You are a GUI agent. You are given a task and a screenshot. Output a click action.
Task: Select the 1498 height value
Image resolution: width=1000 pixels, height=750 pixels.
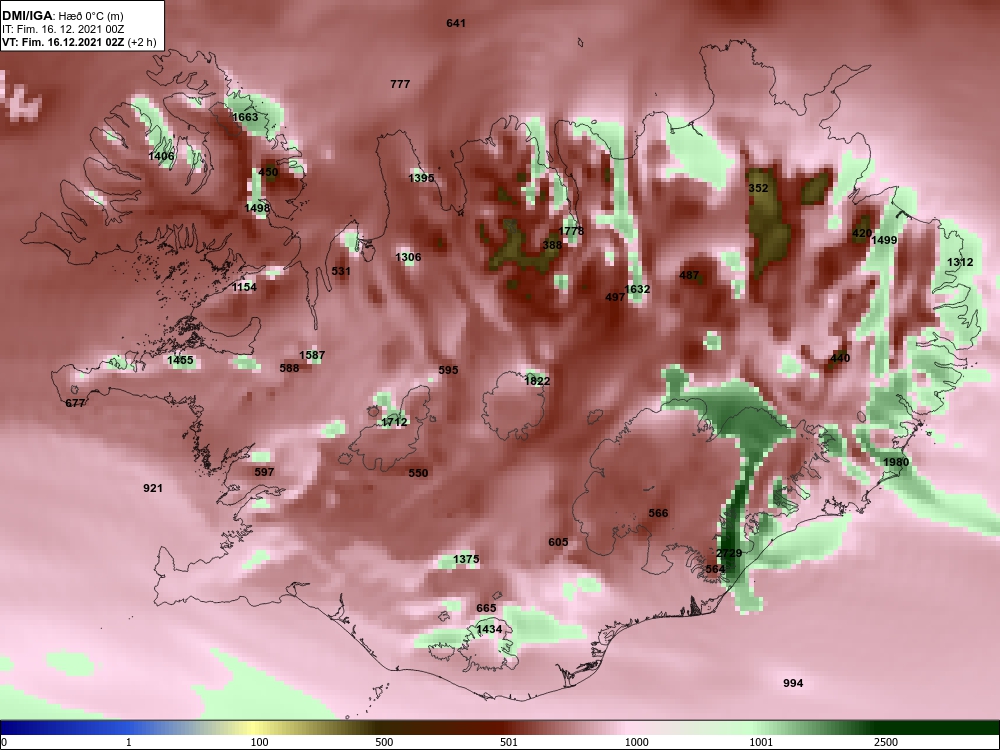[257, 208]
